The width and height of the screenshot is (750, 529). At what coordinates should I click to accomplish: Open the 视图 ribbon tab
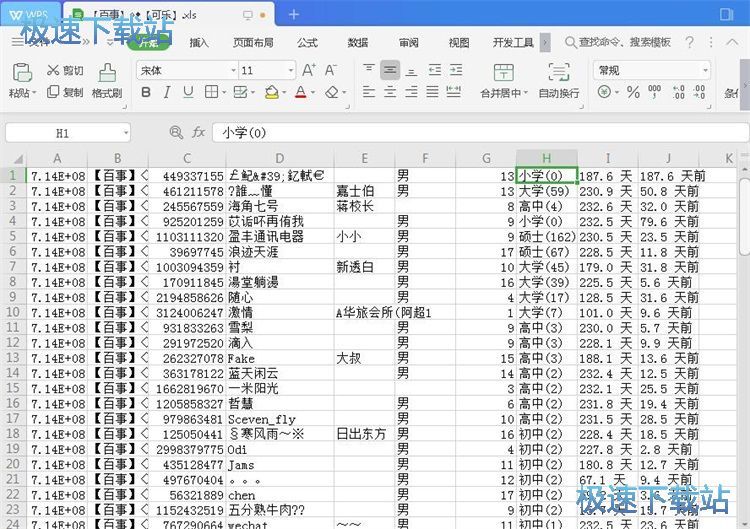(x=459, y=43)
